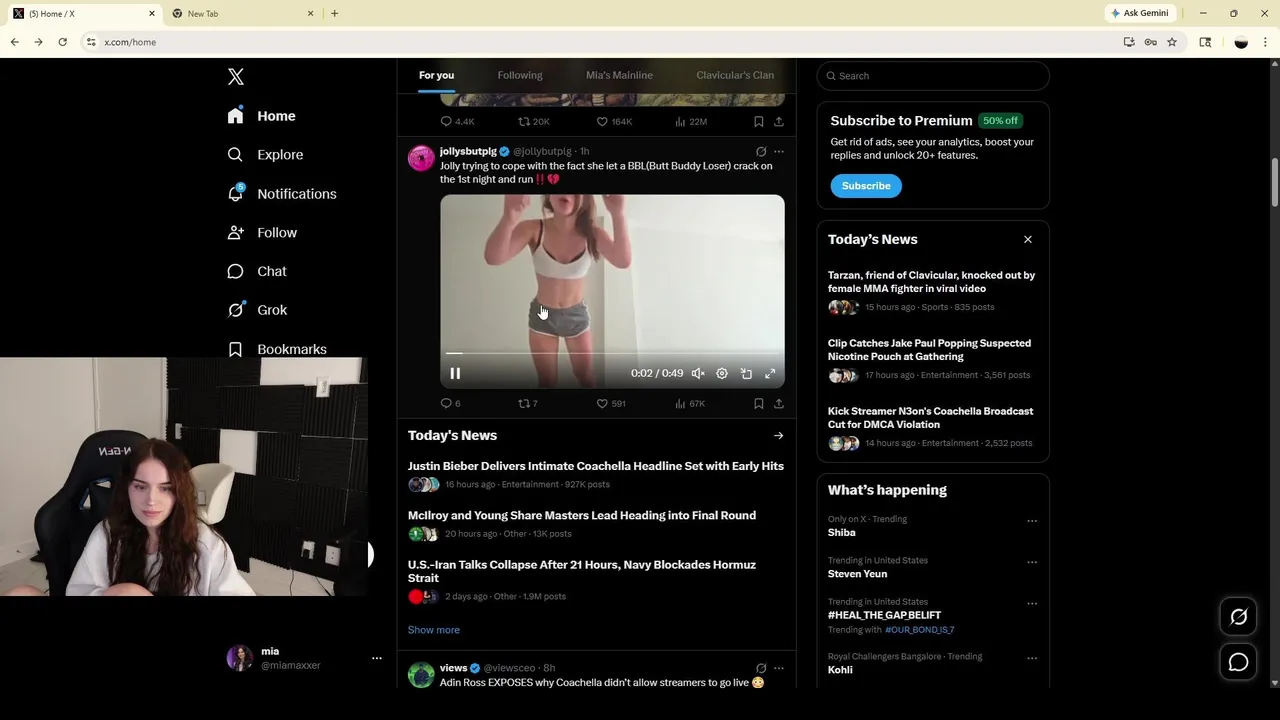1280x720 pixels.
Task: Unmute the video volume icon
Action: click(698, 373)
